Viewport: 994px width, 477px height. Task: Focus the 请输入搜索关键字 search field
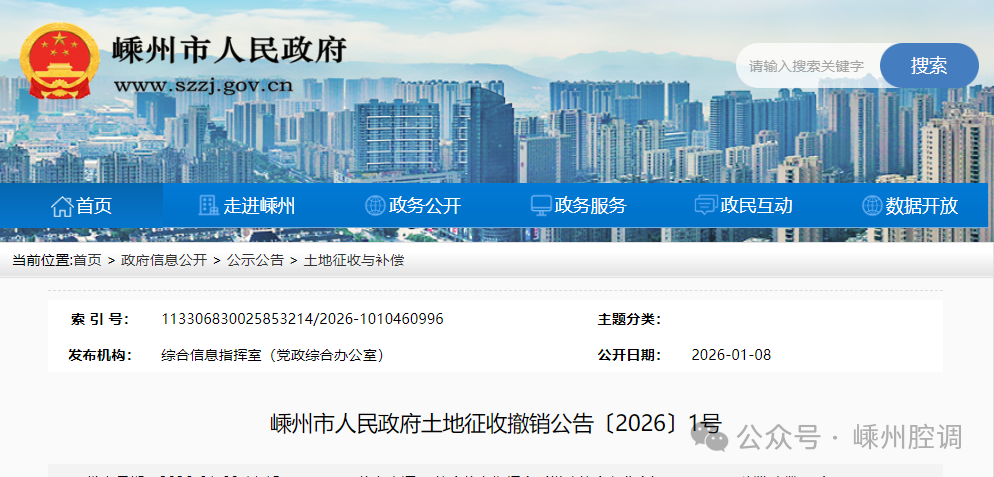(x=806, y=66)
